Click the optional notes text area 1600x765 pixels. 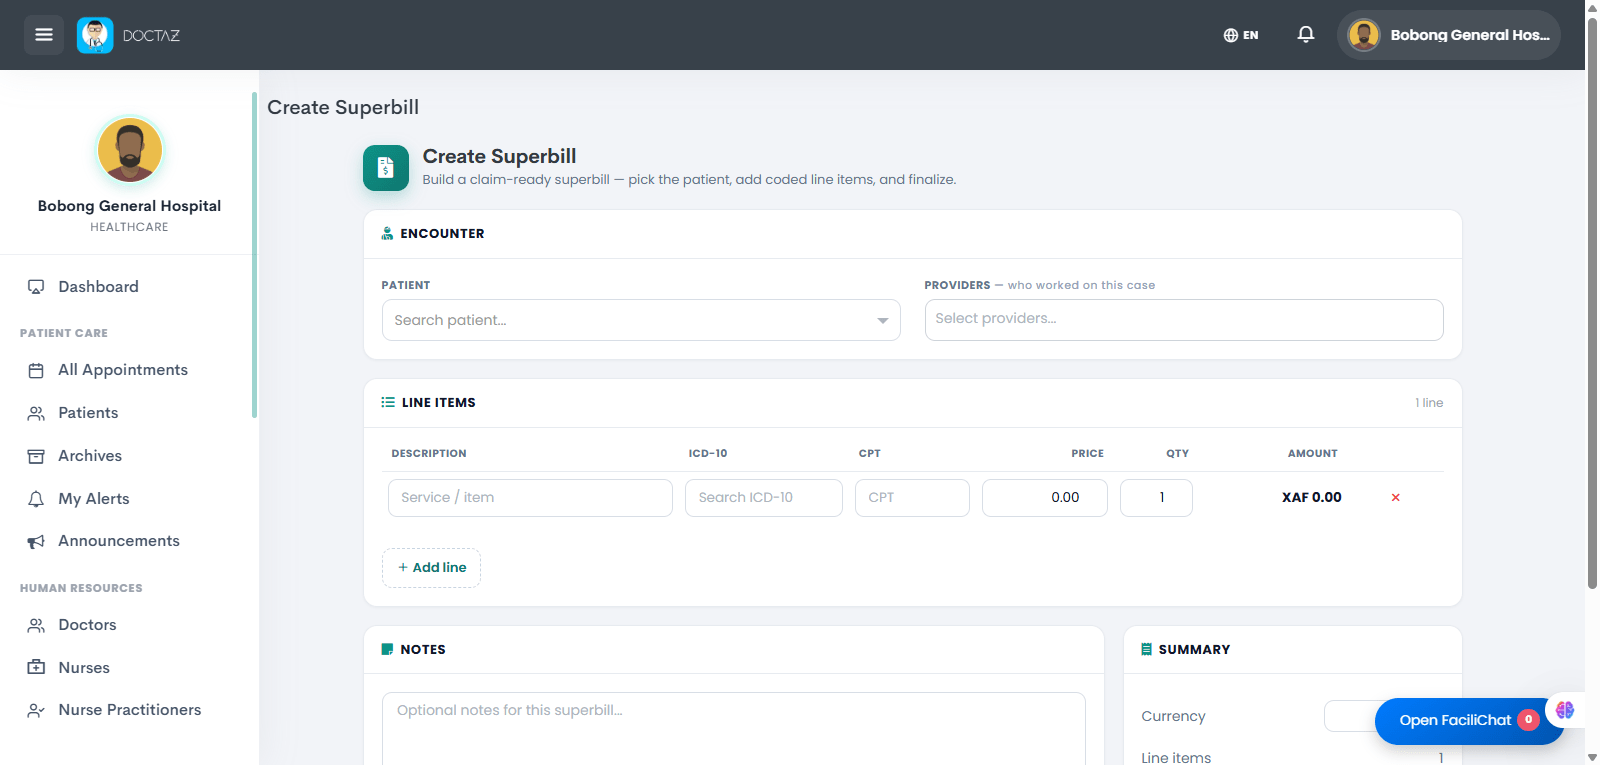click(x=734, y=729)
